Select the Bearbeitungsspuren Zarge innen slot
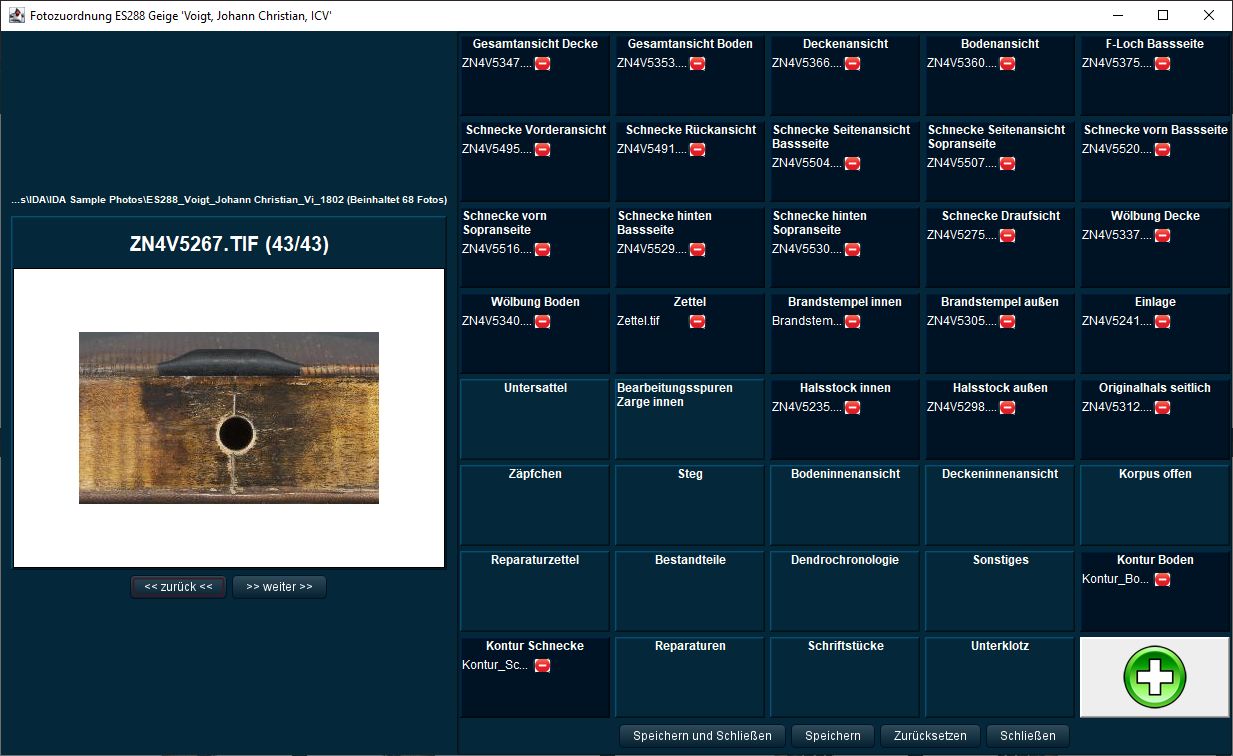The height and width of the screenshot is (756, 1233). pos(690,418)
